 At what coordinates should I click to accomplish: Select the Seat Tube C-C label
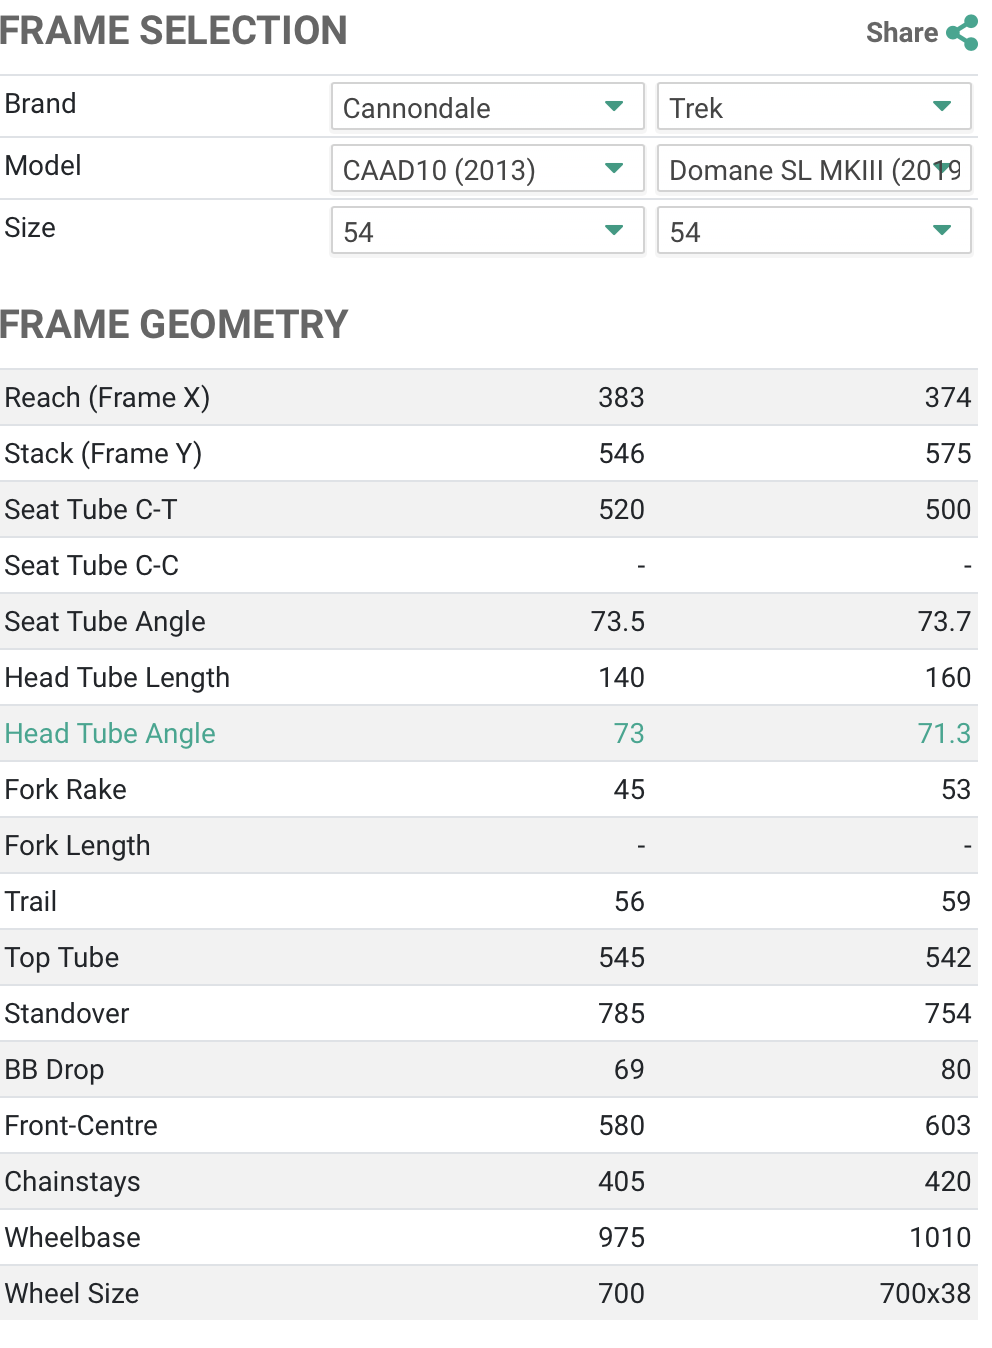tap(92, 566)
